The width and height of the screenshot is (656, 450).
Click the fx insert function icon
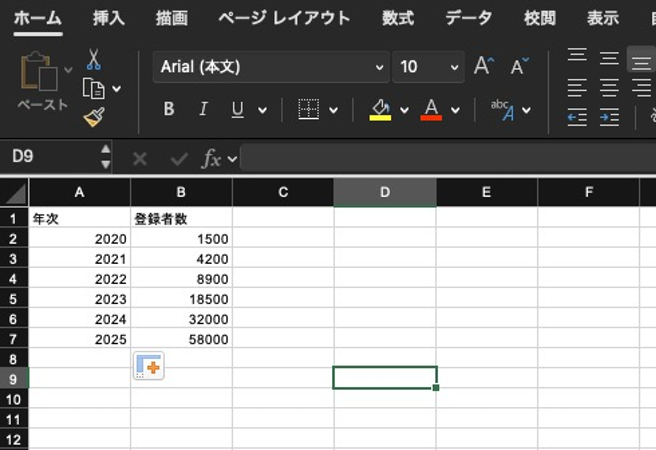212,159
